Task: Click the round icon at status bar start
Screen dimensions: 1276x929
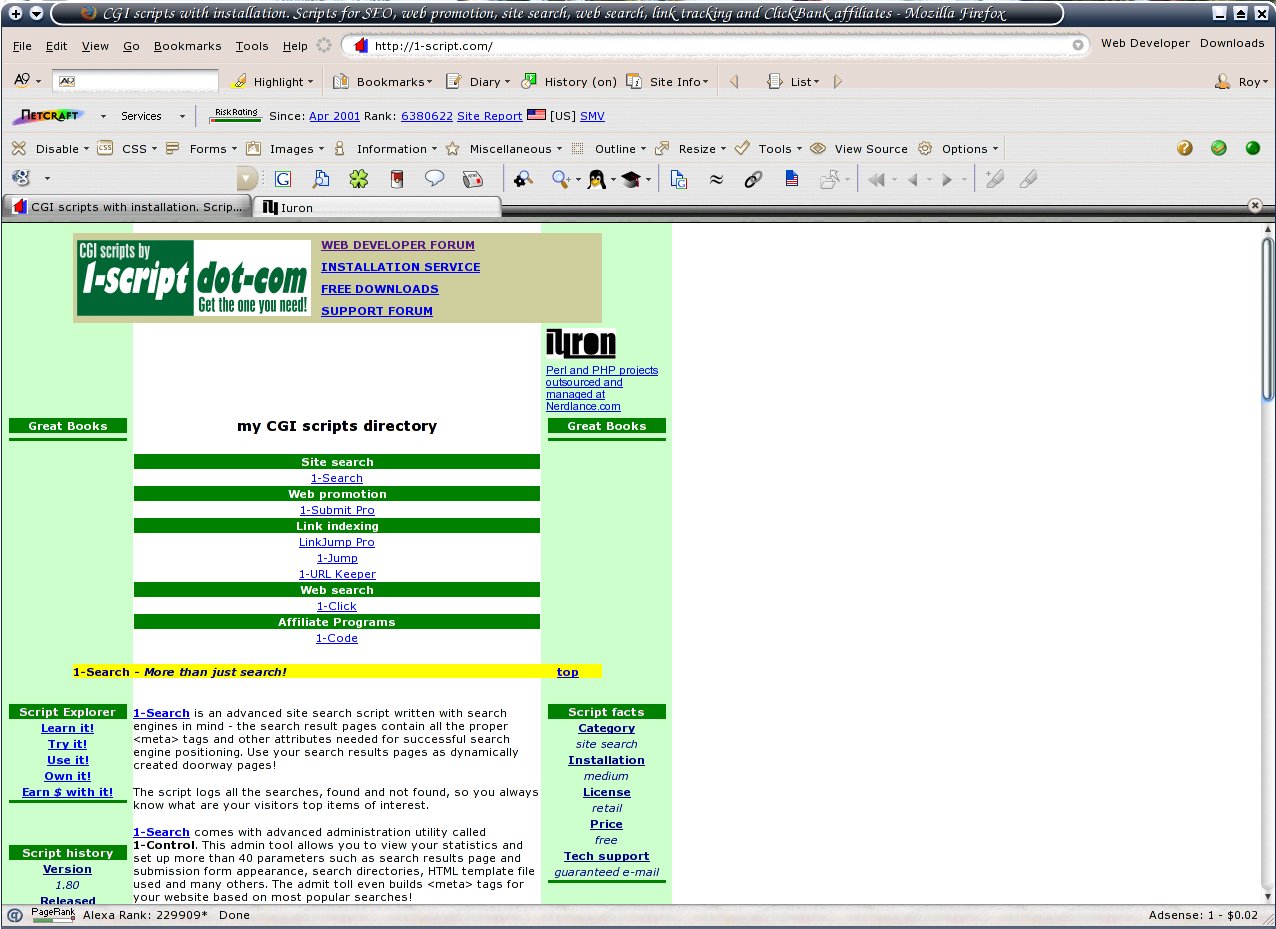Action: (15, 914)
